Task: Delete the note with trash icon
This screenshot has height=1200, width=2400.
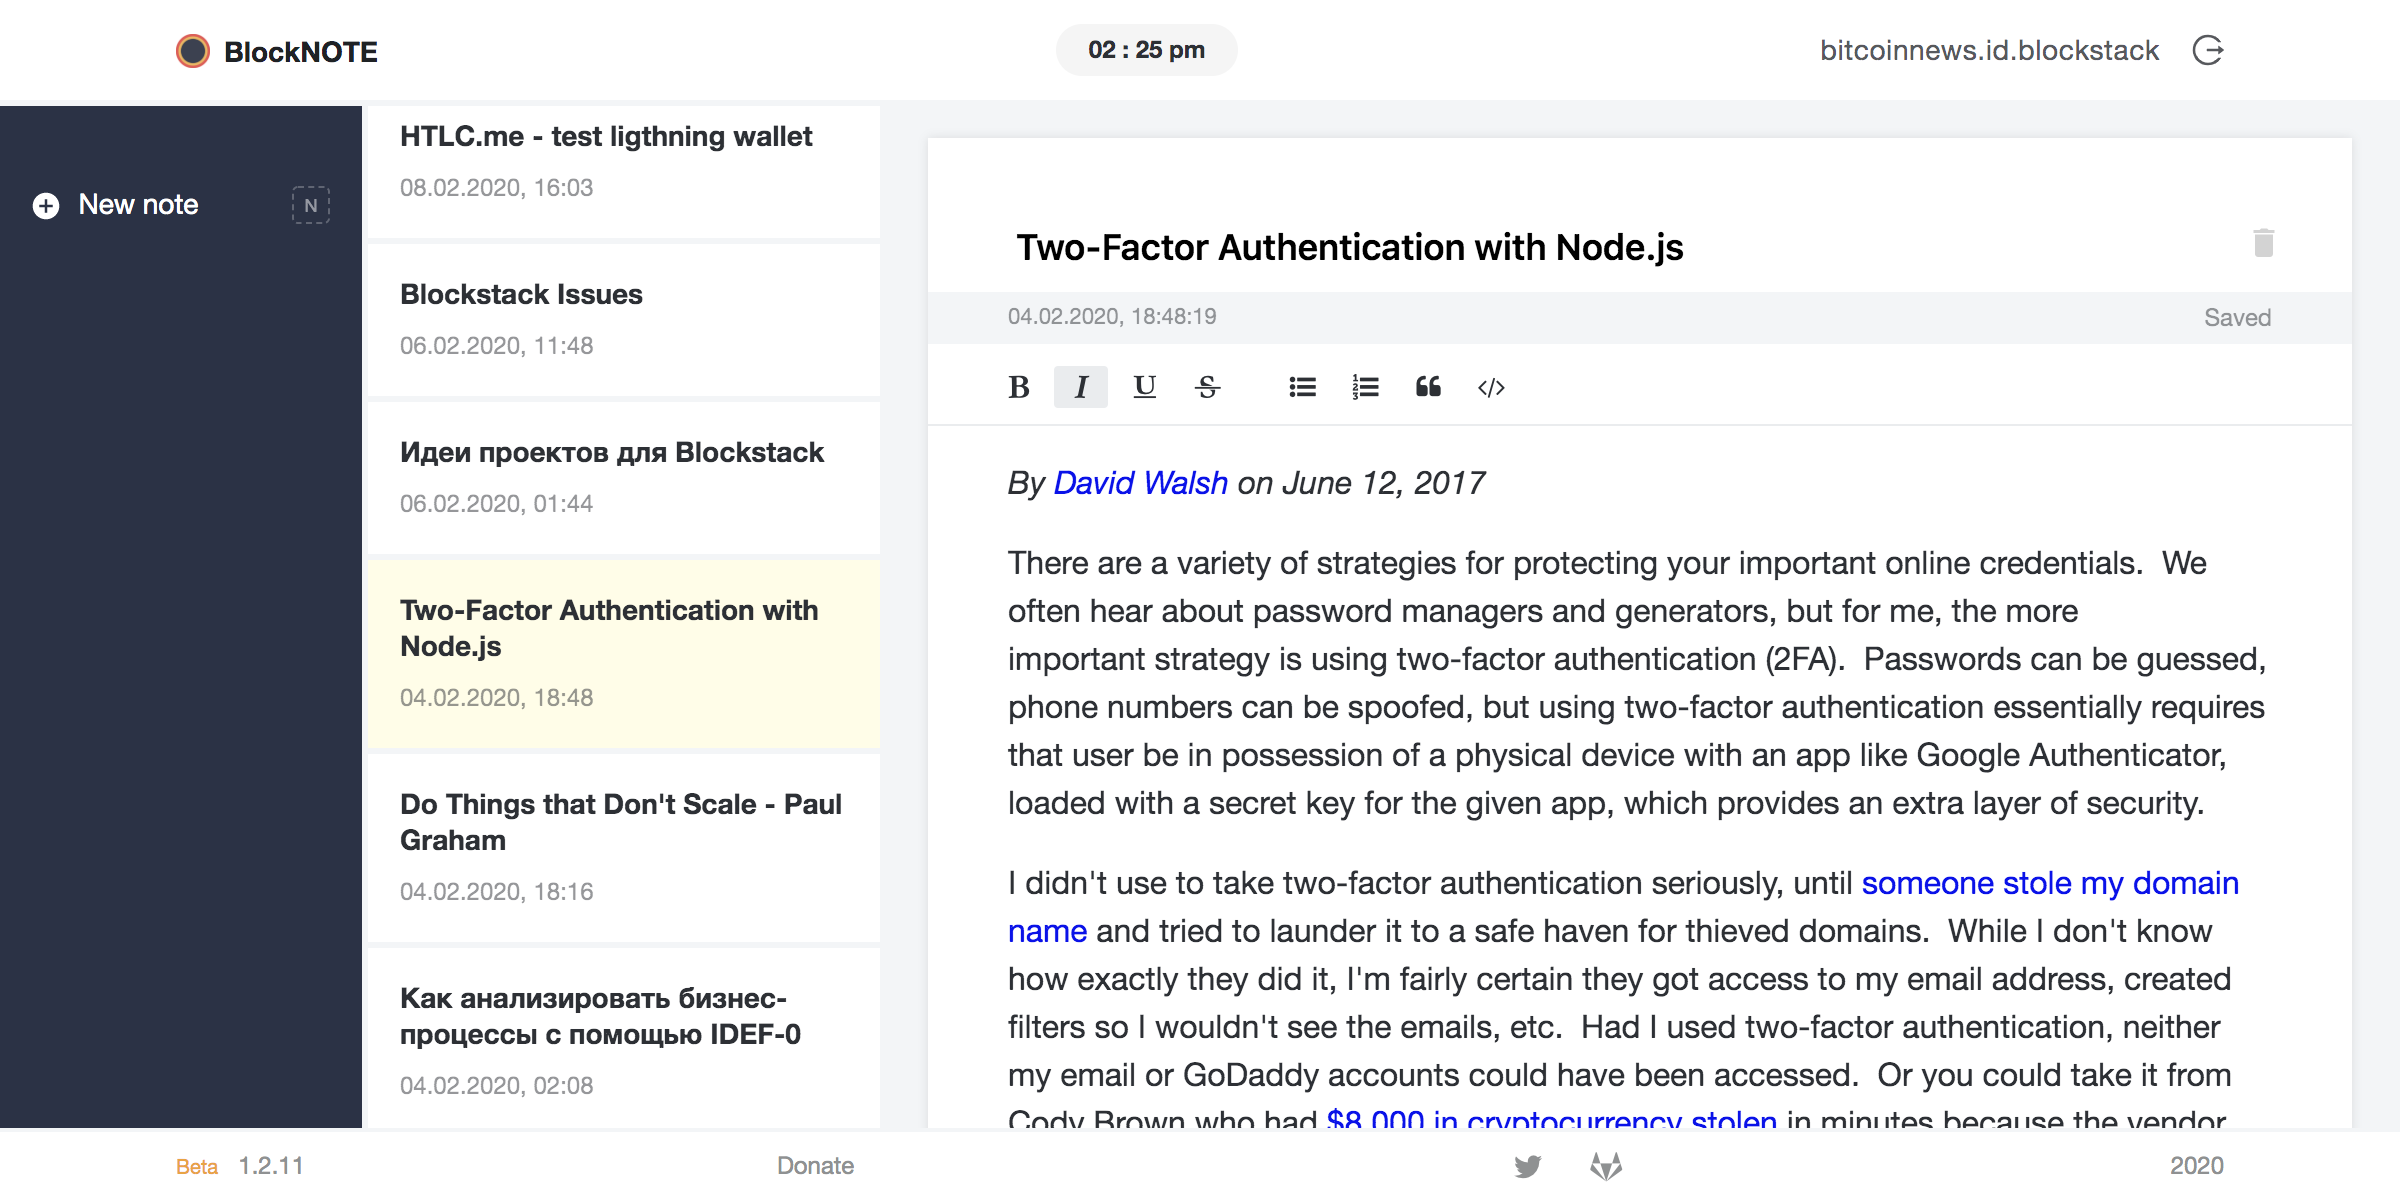Action: pyautogui.click(x=2264, y=243)
